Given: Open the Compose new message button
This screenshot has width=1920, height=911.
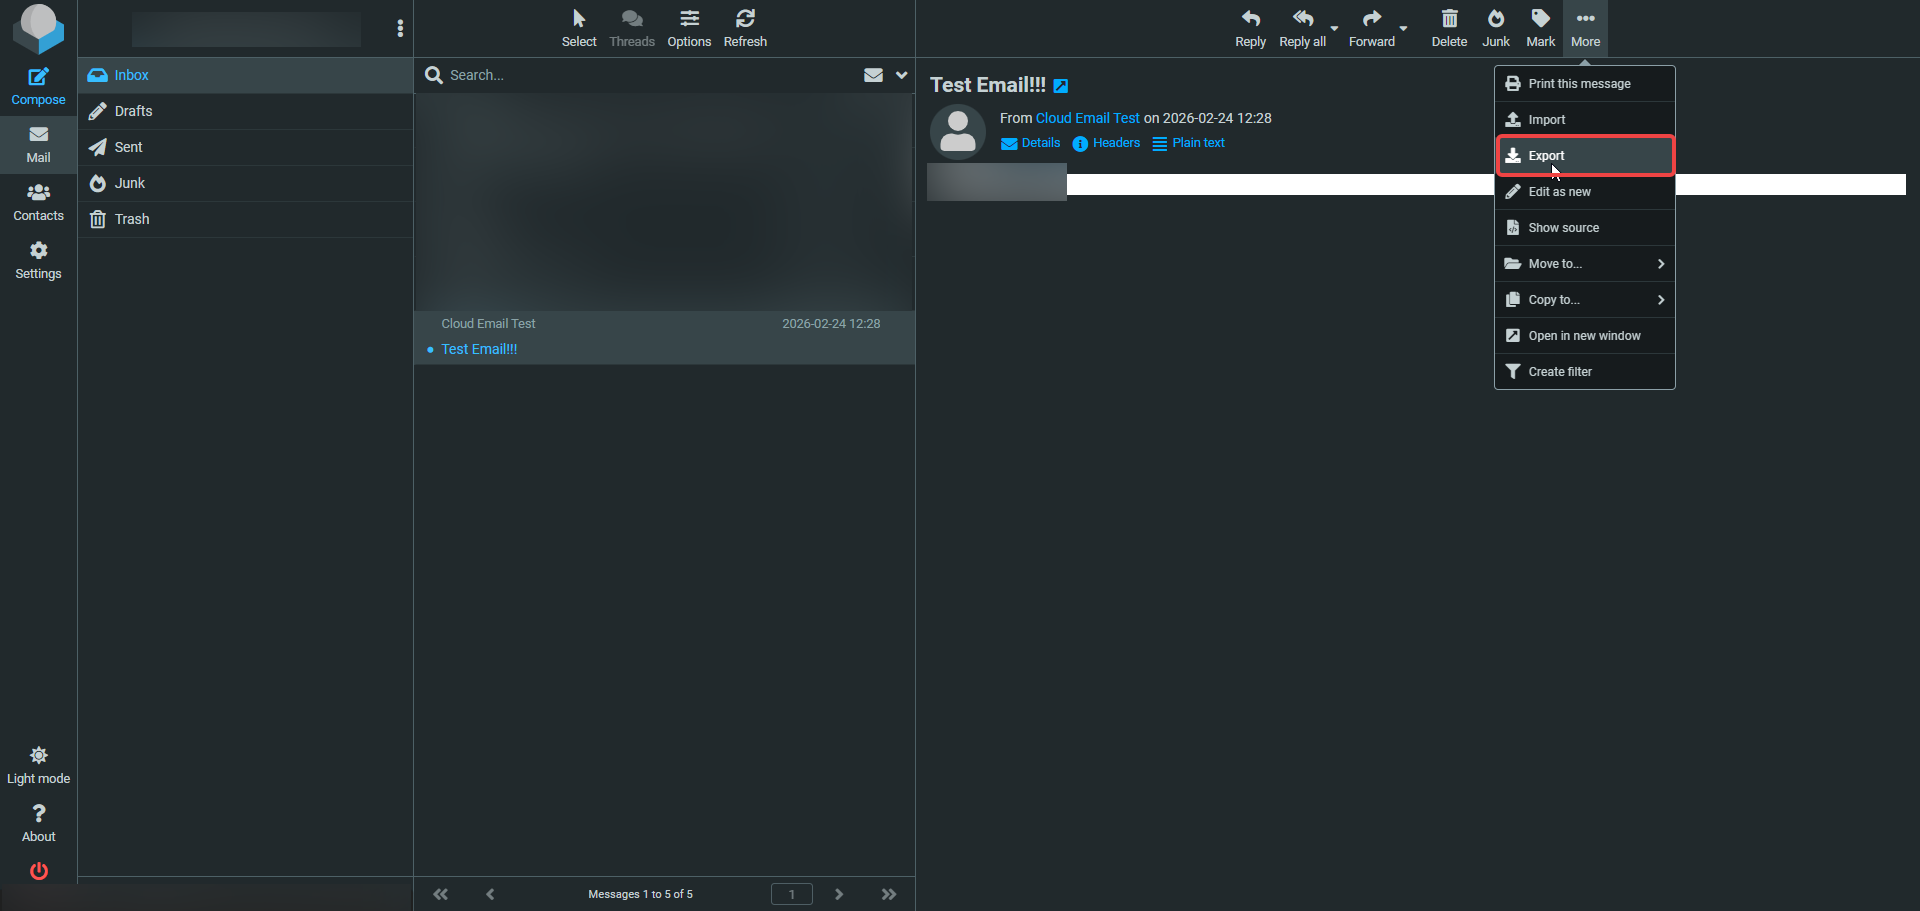Looking at the screenshot, I should point(38,86).
